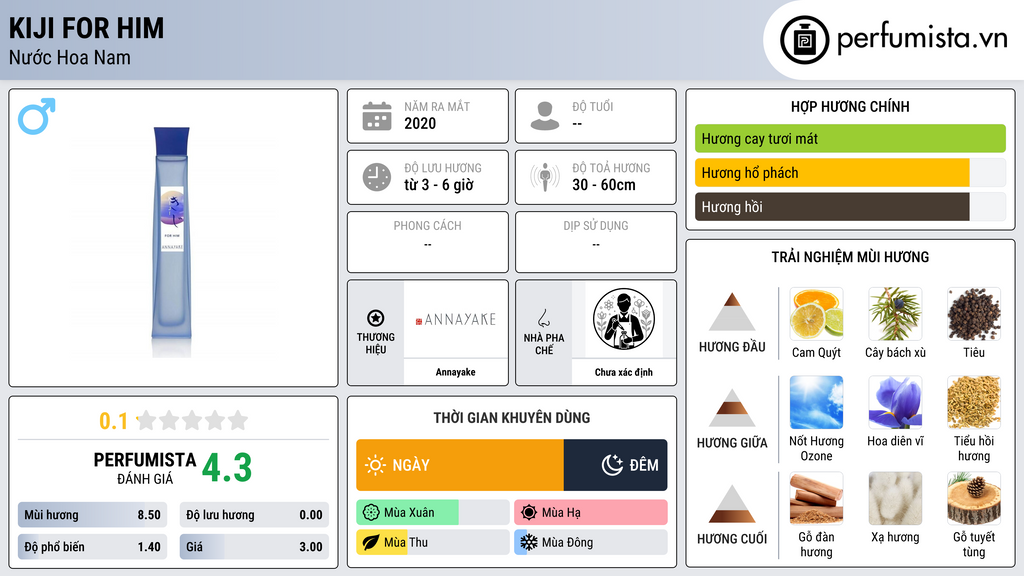Click the nose icon above Nhà pha chế
The image size is (1024, 576).
point(543,318)
